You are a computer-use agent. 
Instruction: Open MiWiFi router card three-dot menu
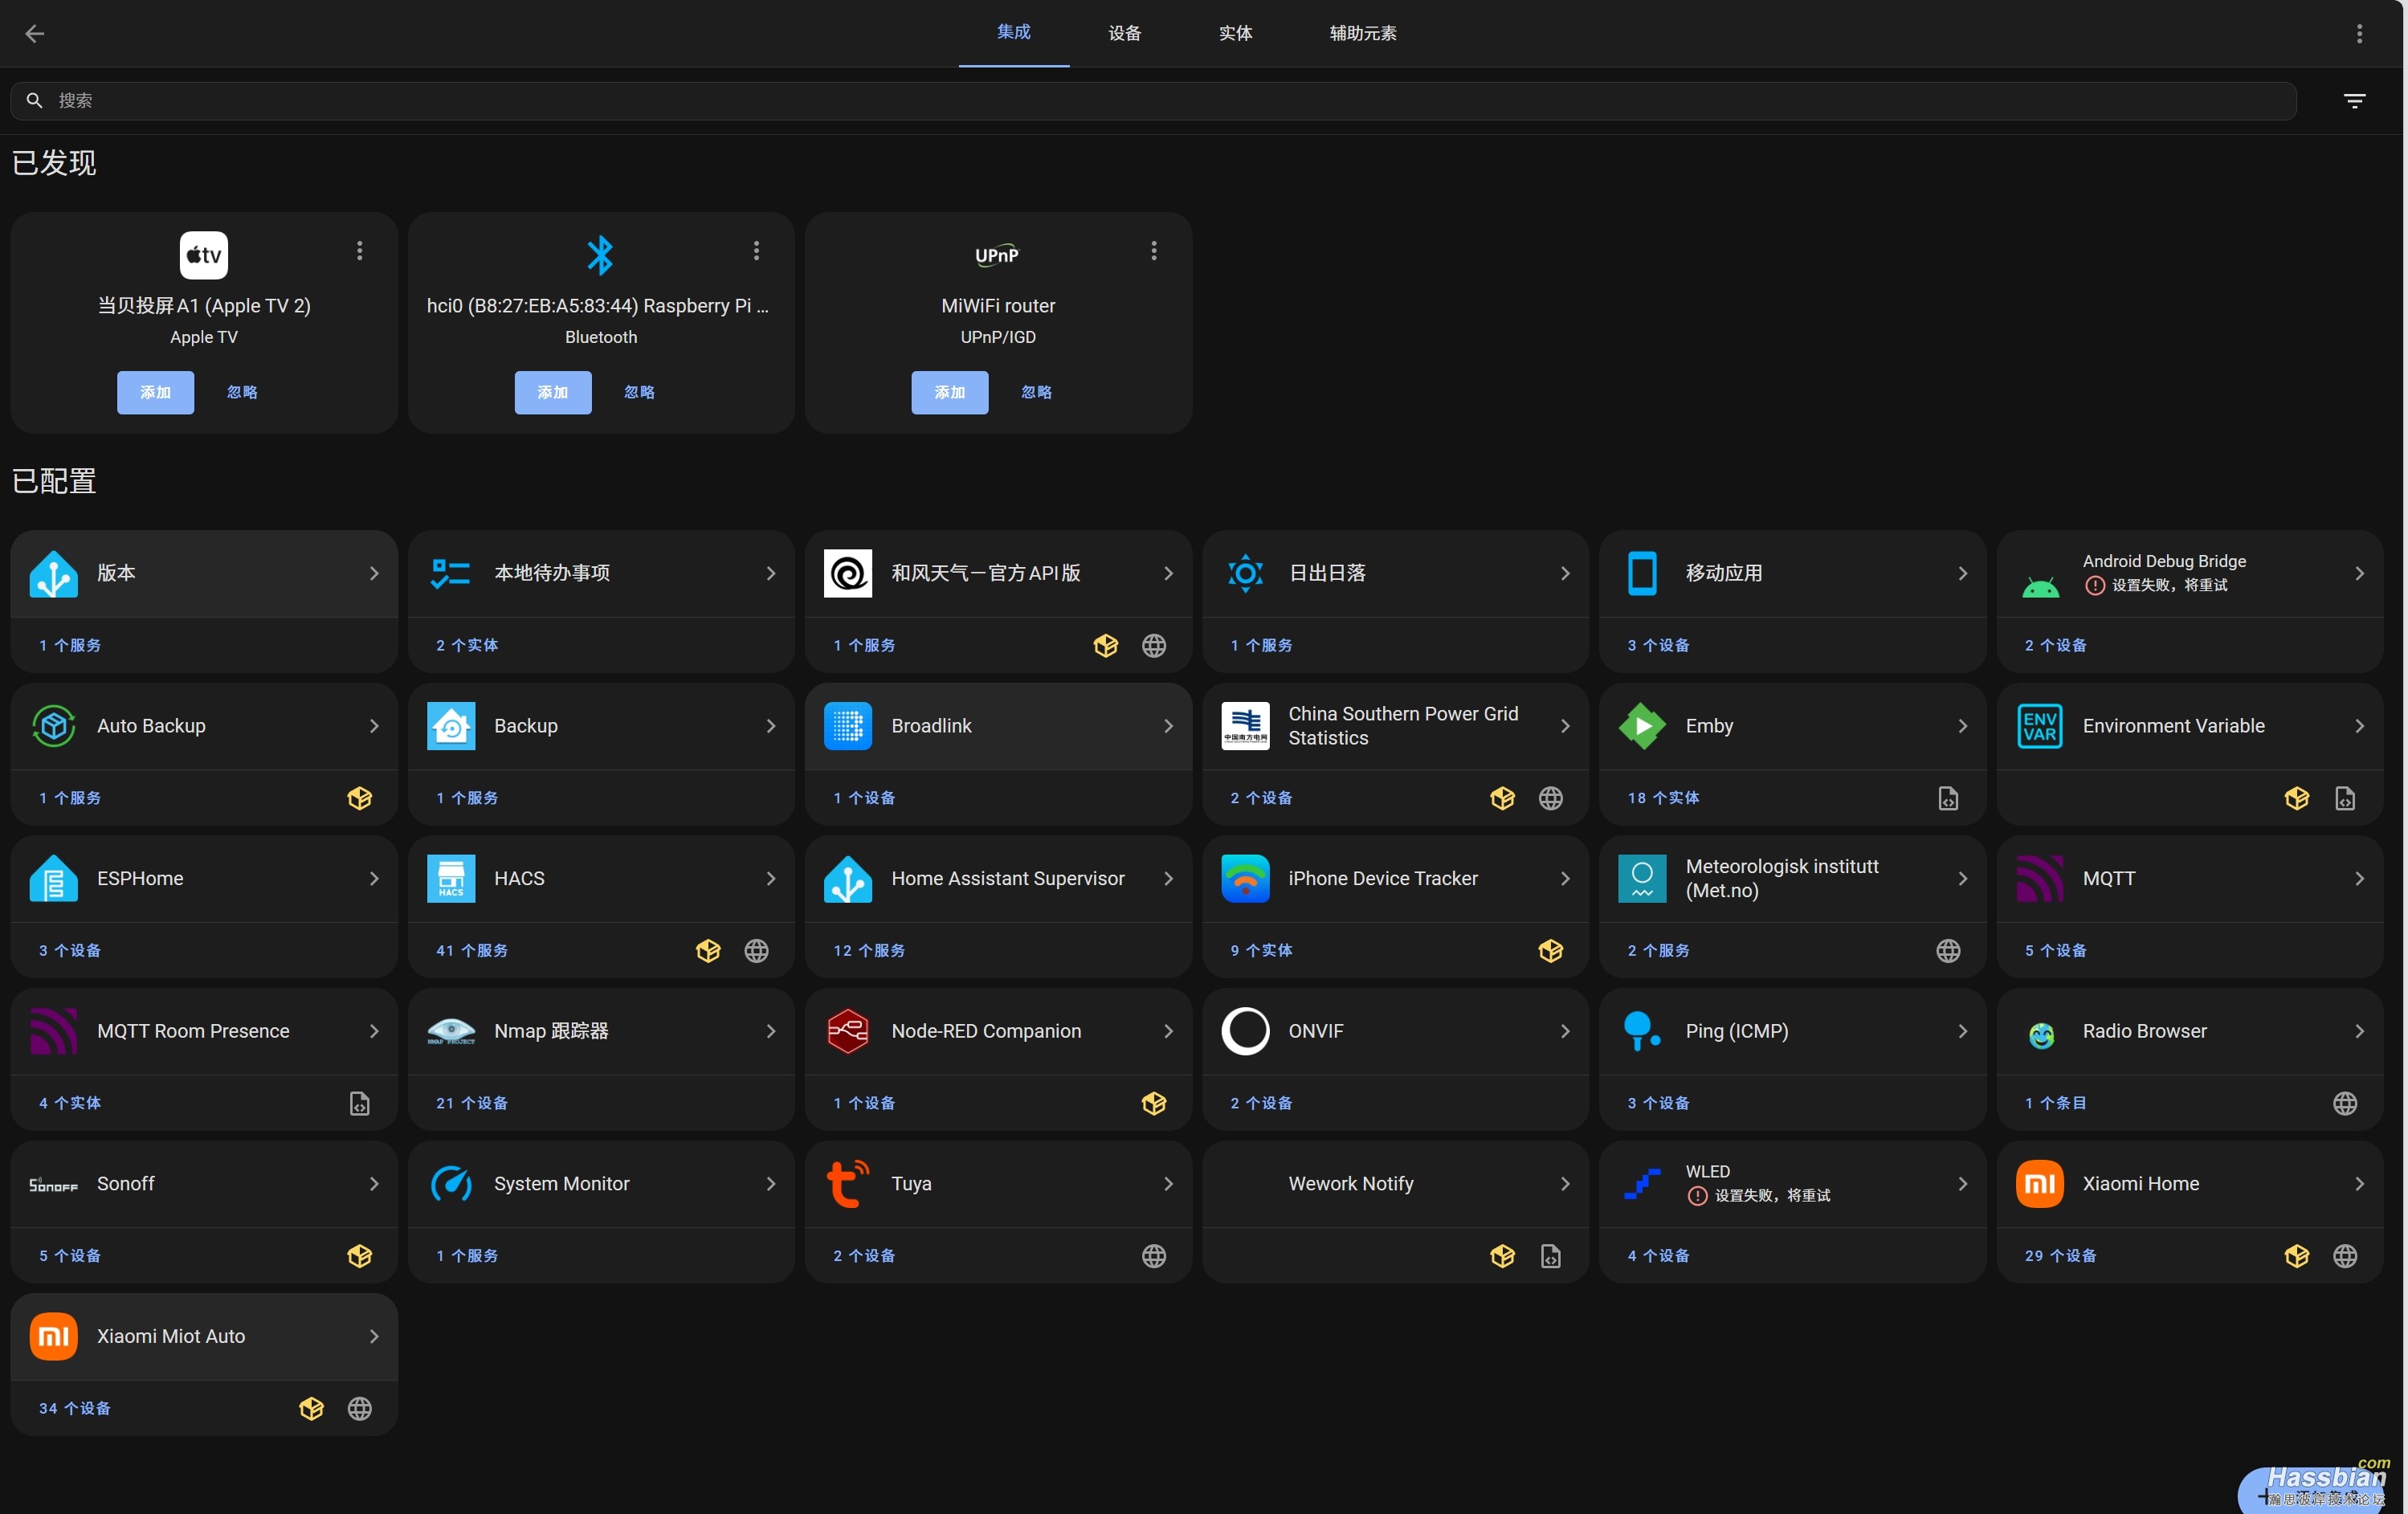point(1154,250)
